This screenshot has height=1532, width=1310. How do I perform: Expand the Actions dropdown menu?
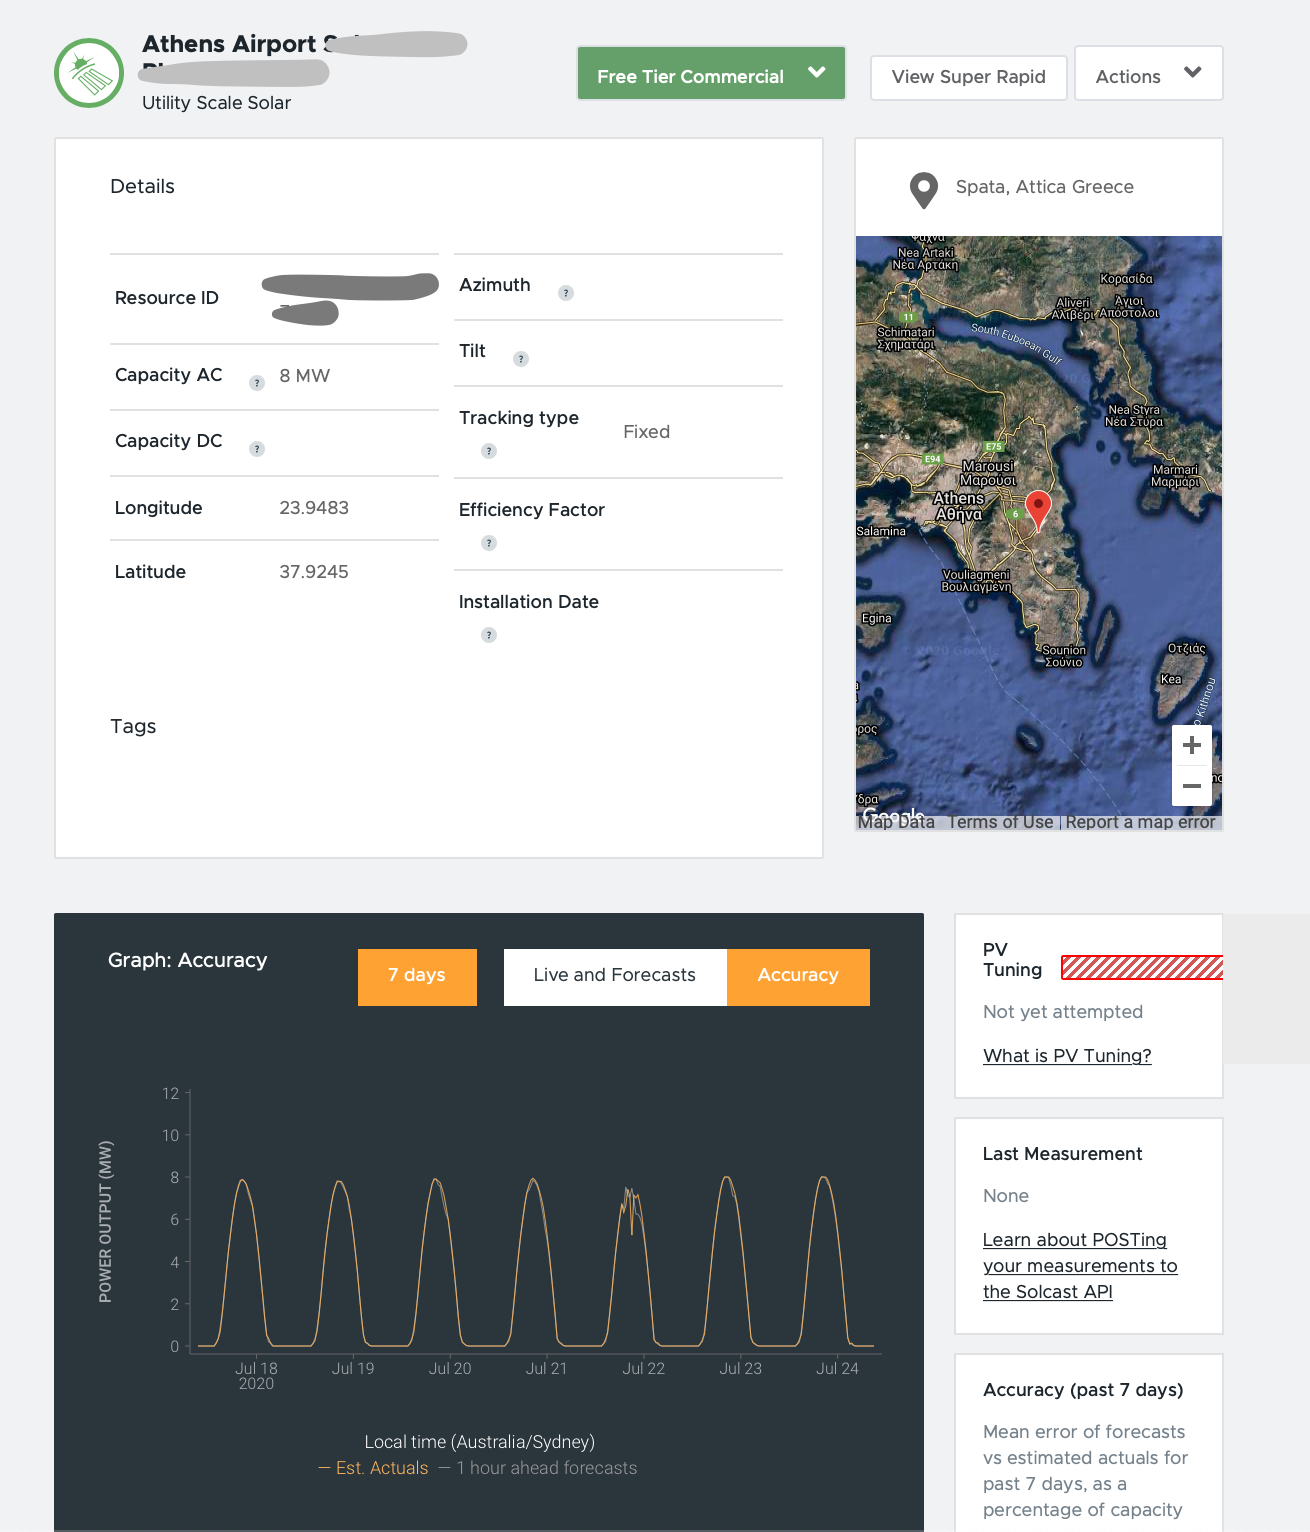[x=1148, y=73]
